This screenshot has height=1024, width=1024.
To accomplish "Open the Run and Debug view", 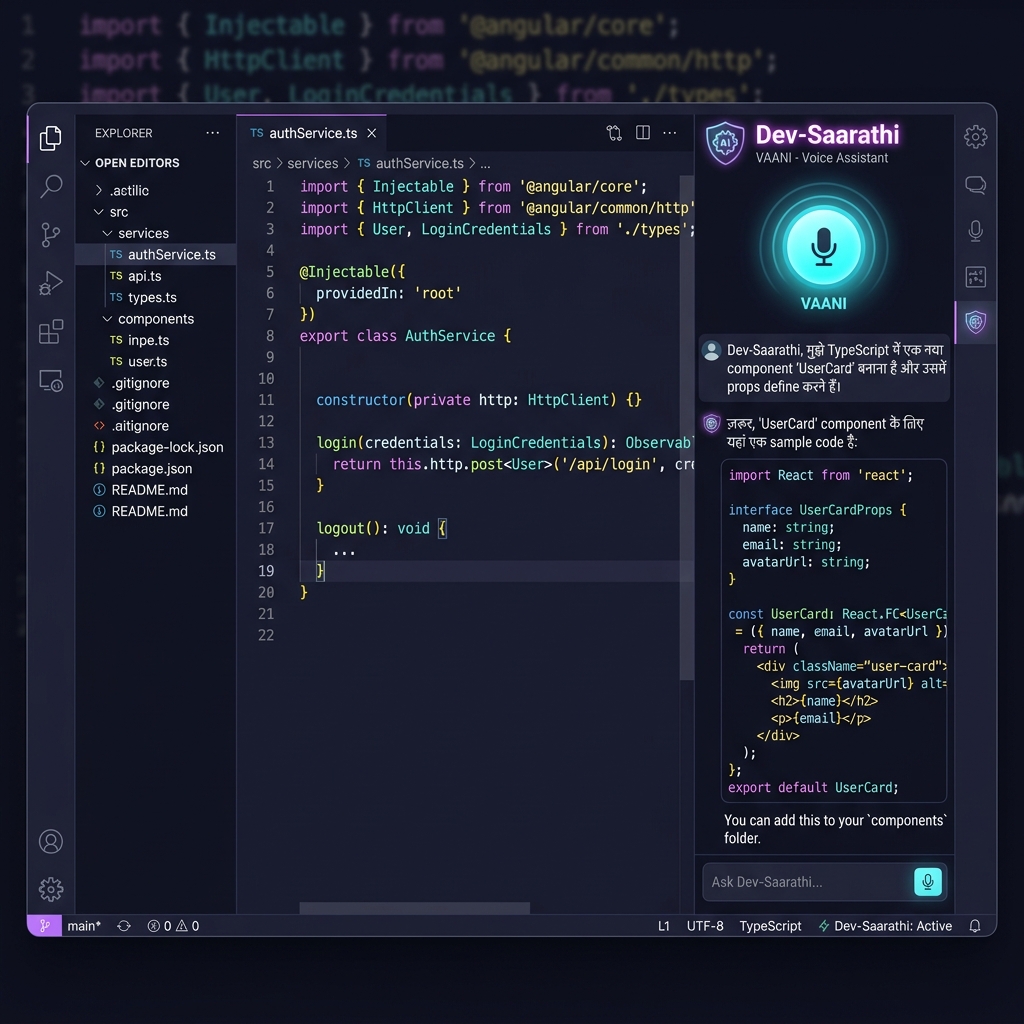I will [50, 283].
